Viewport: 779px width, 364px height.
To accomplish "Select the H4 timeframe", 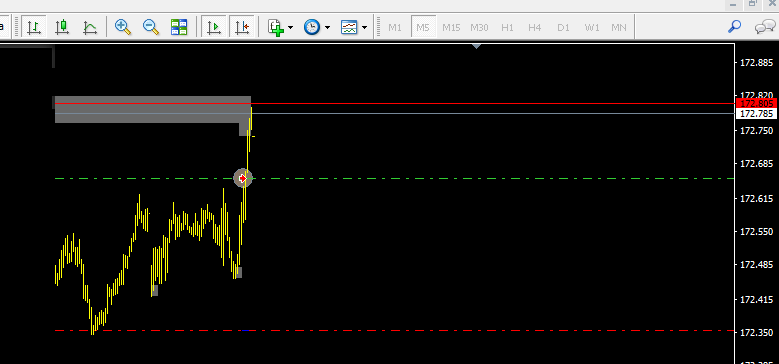I will [535, 27].
